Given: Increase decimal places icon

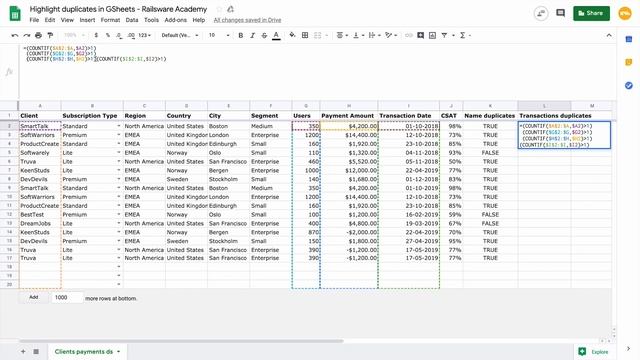Looking at the screenshot, I should 131,36.
